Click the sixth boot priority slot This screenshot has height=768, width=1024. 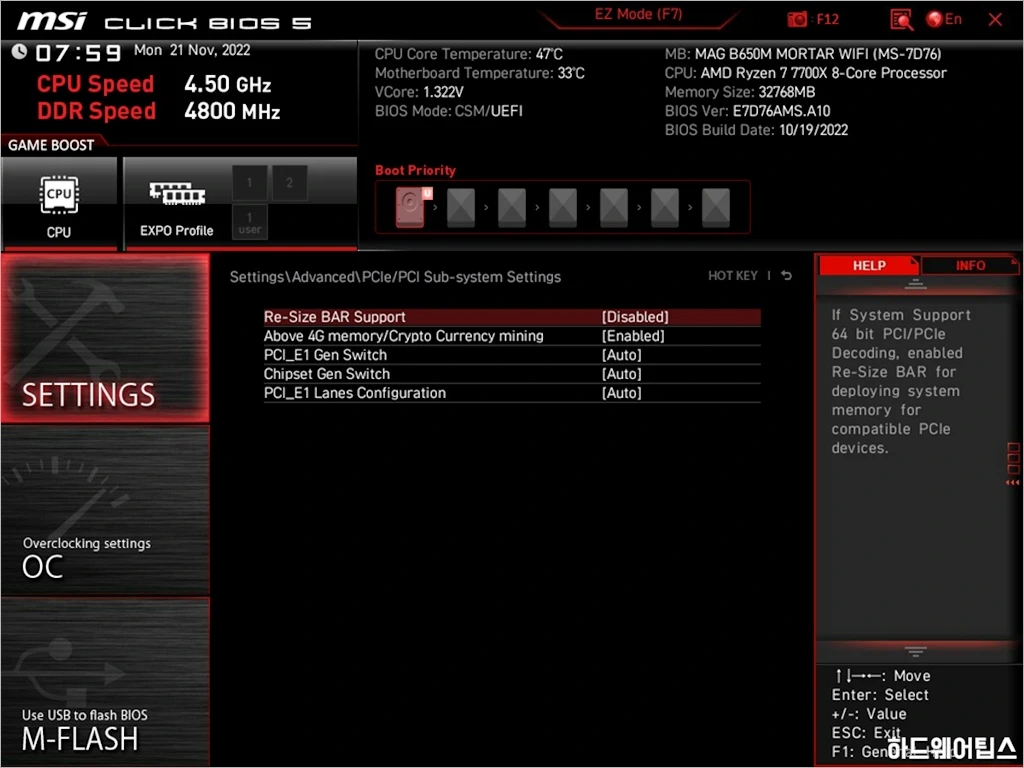click(x=665, y=207)
